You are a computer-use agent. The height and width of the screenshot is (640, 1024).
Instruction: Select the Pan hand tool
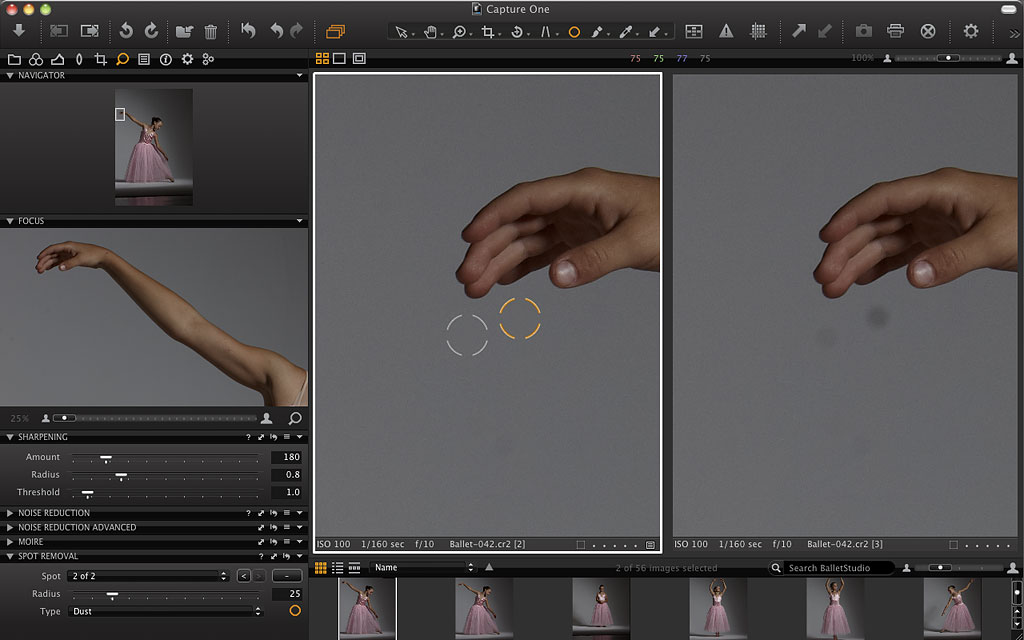(x=430, y=32)
